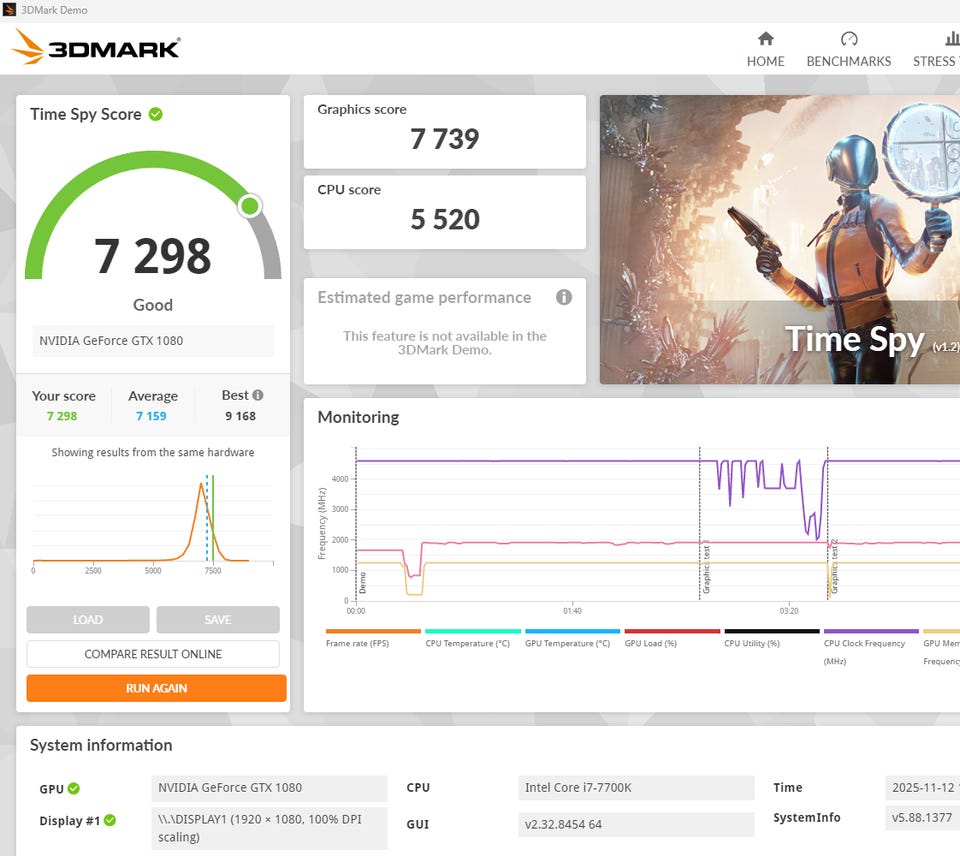Screen dimensions: 960x856
Task: Click the score gauge green knob
Action: [x=250, y=206]
